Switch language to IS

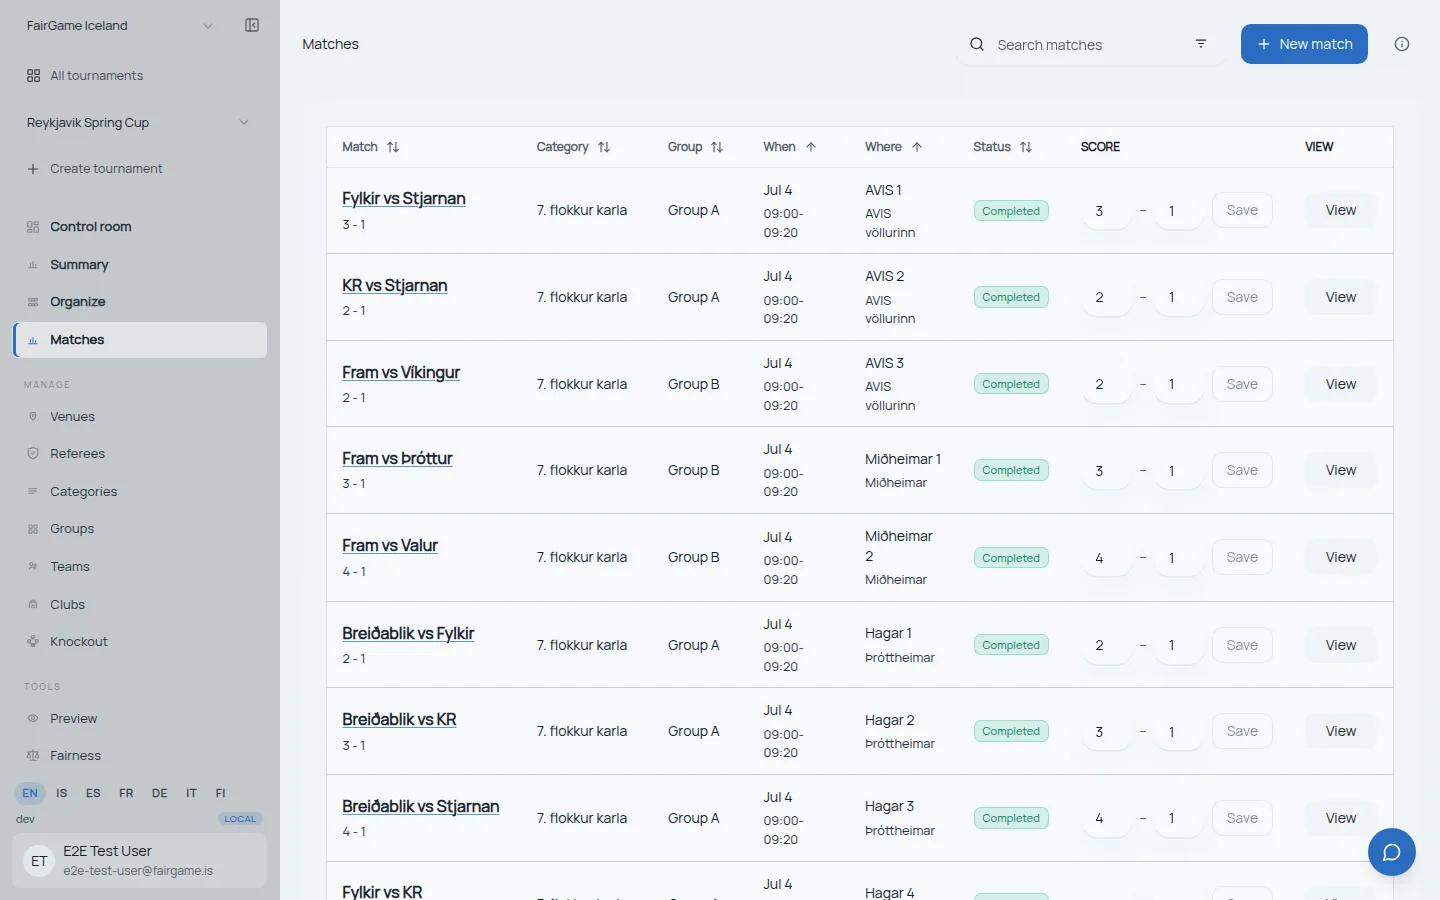point(62,793)
